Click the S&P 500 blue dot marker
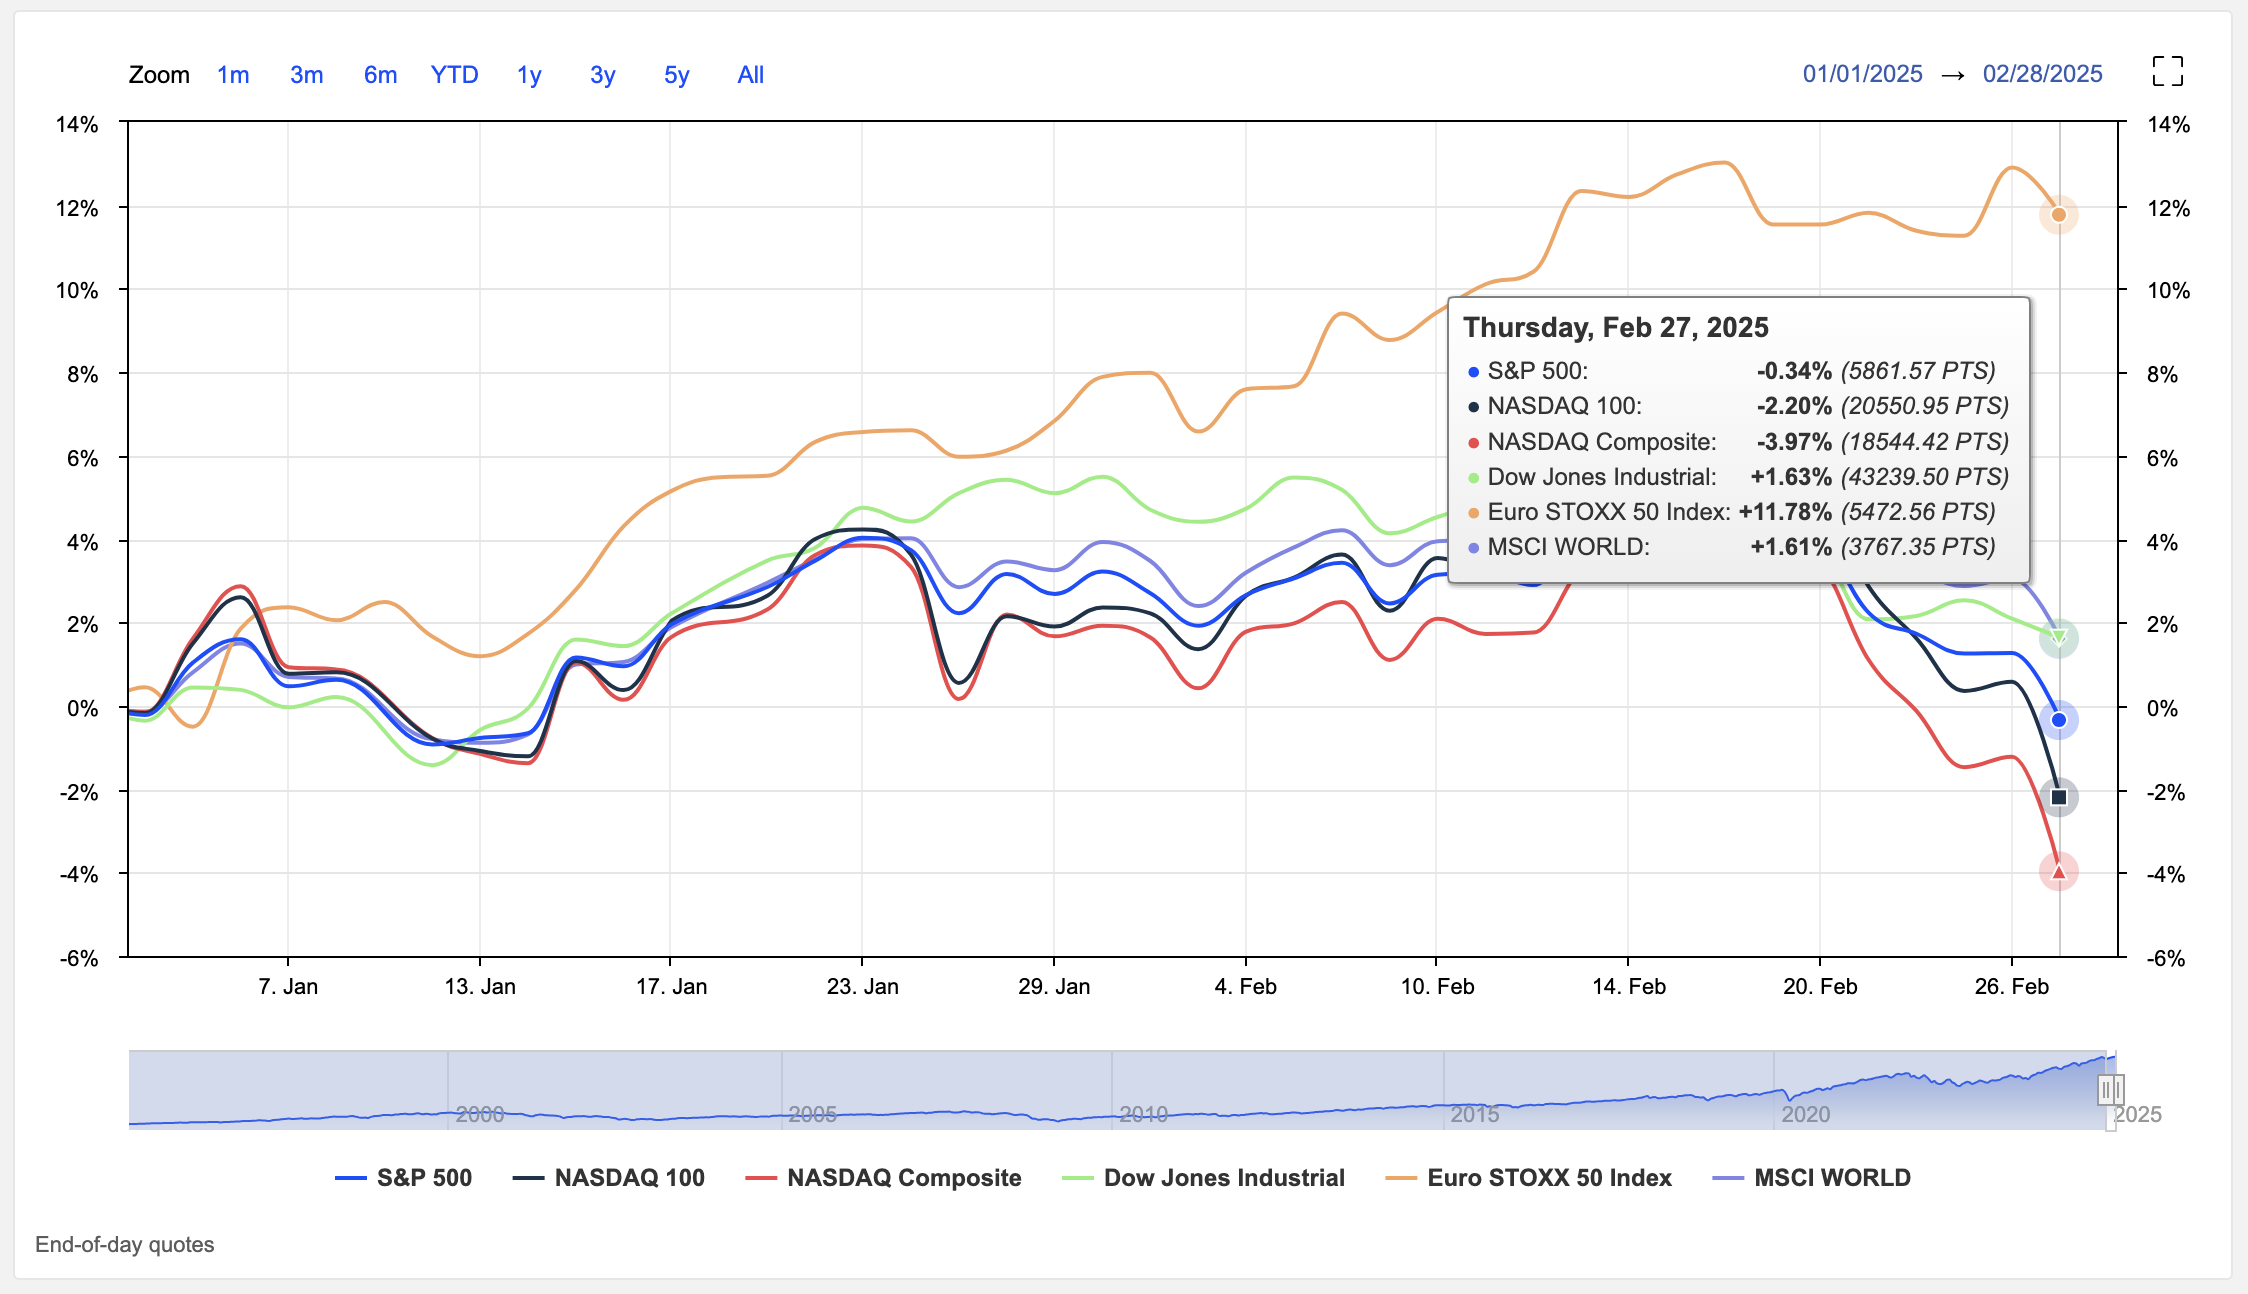The height and width of the screenshot is (1294, 2248). (2058, 720)
